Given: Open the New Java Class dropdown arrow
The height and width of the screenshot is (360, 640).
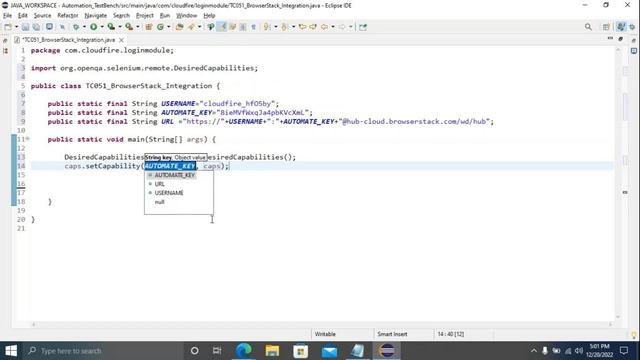Looking at the screenshot, I should (x=169, y=27).
